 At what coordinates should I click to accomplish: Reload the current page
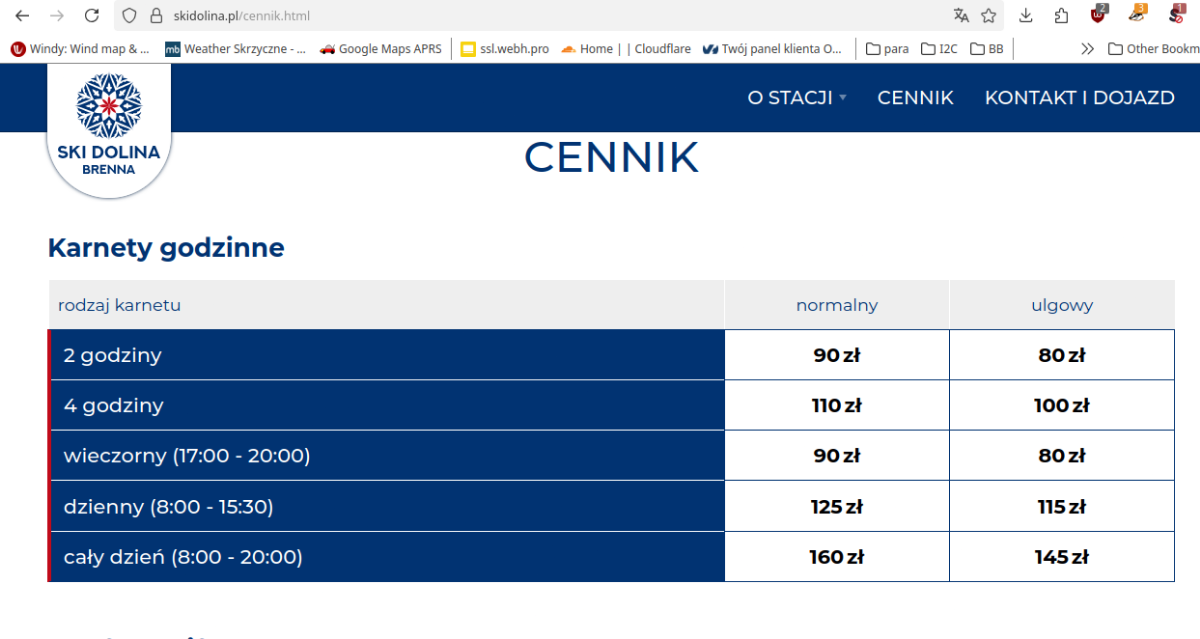coord(91,15)
